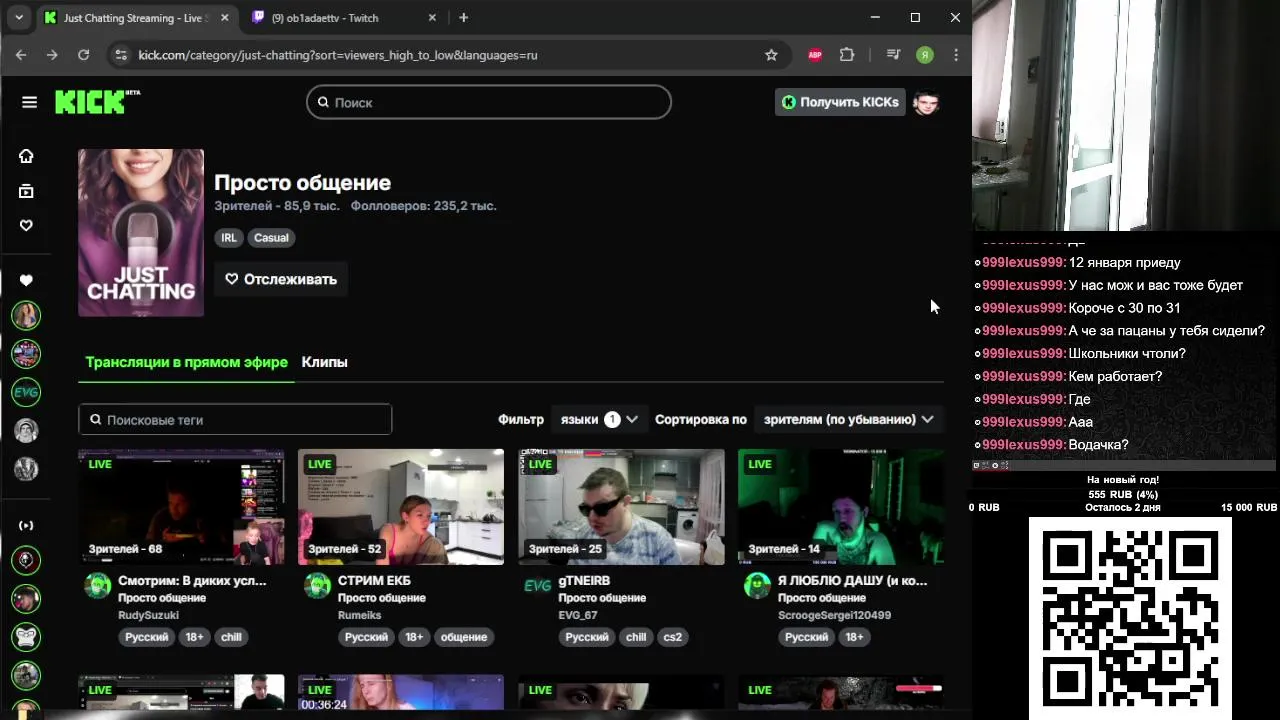Expand the языки filter dropdown
1280x720 pixels.
coord(599,419)
